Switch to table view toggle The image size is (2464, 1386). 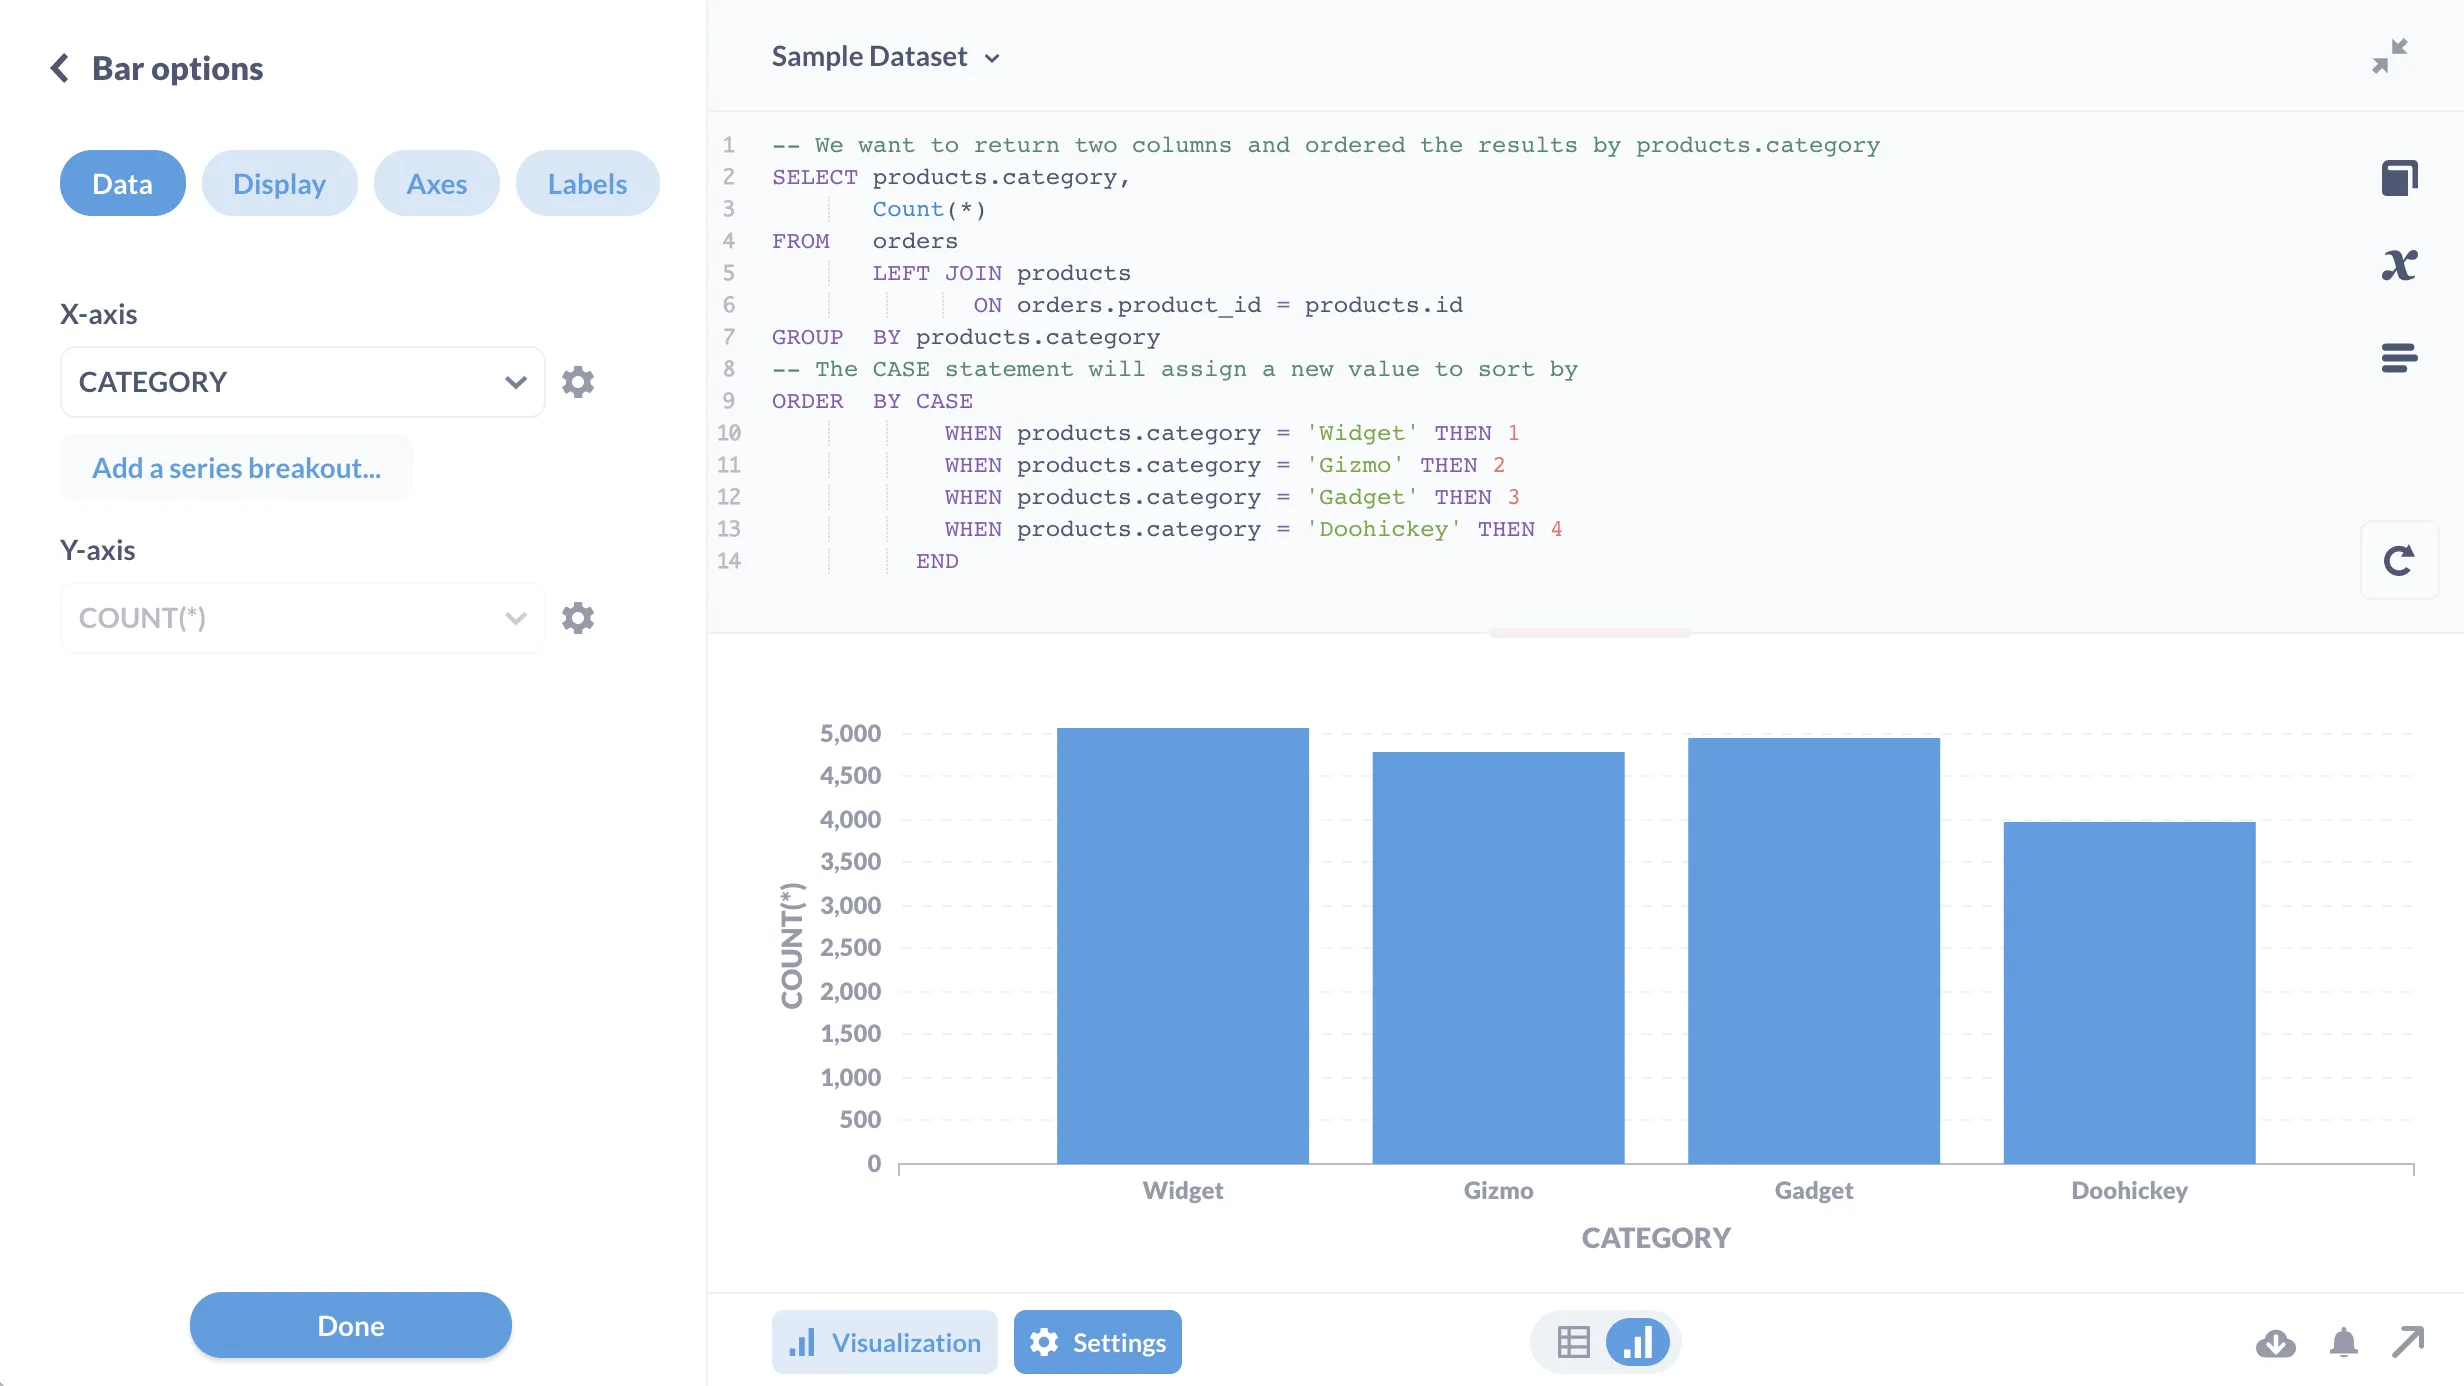pos(1573,1342)
